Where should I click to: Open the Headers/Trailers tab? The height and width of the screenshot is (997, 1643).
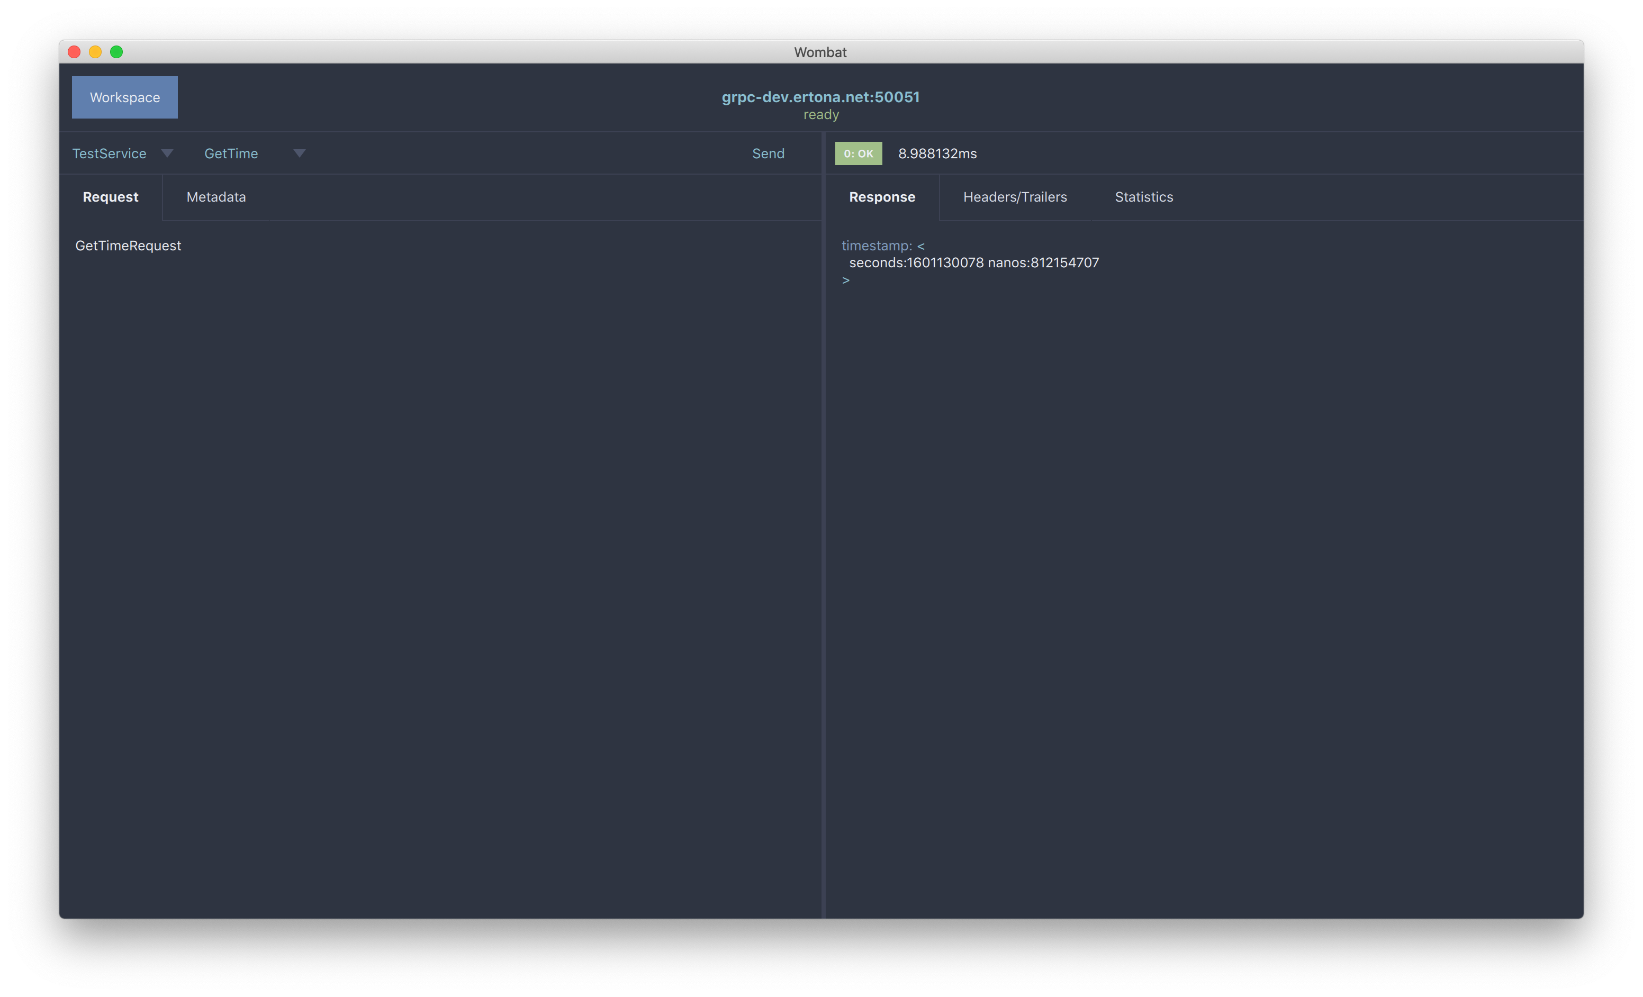pos(1015,197)
